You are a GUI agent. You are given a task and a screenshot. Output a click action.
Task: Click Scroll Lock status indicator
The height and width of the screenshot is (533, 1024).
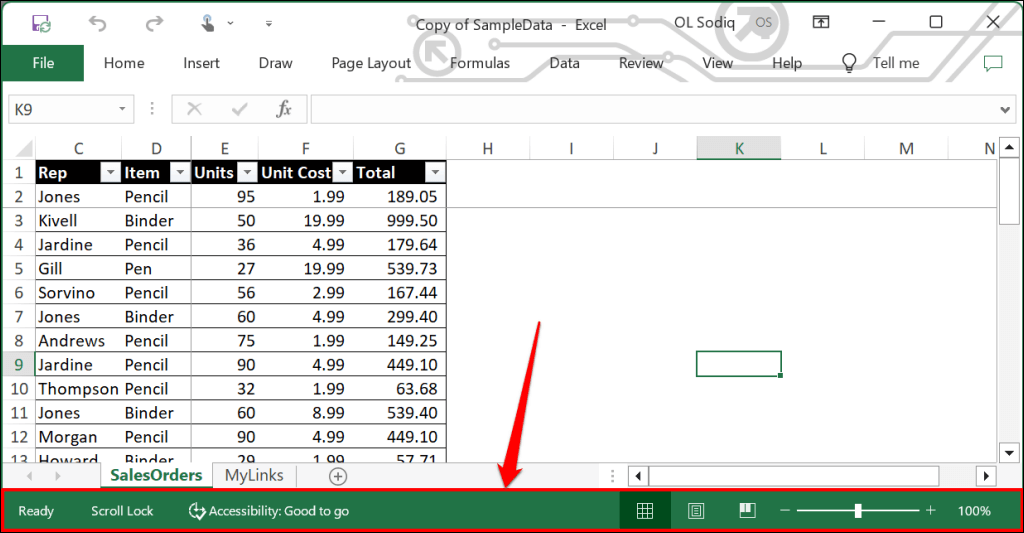122,511
